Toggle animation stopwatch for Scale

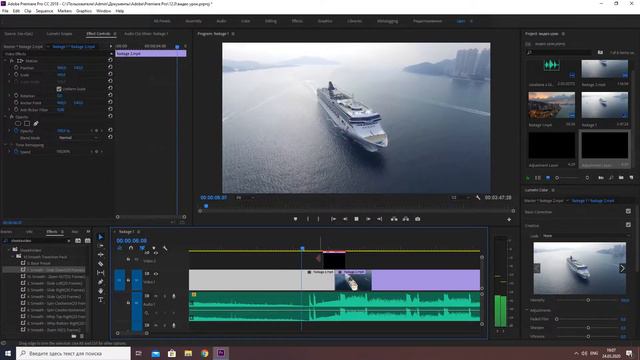(x=16, y=75)
